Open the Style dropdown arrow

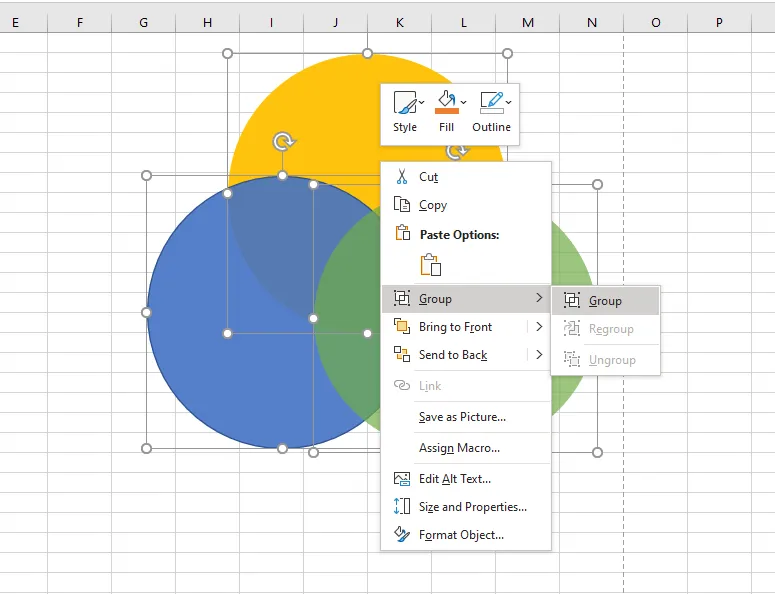(422, 102)
